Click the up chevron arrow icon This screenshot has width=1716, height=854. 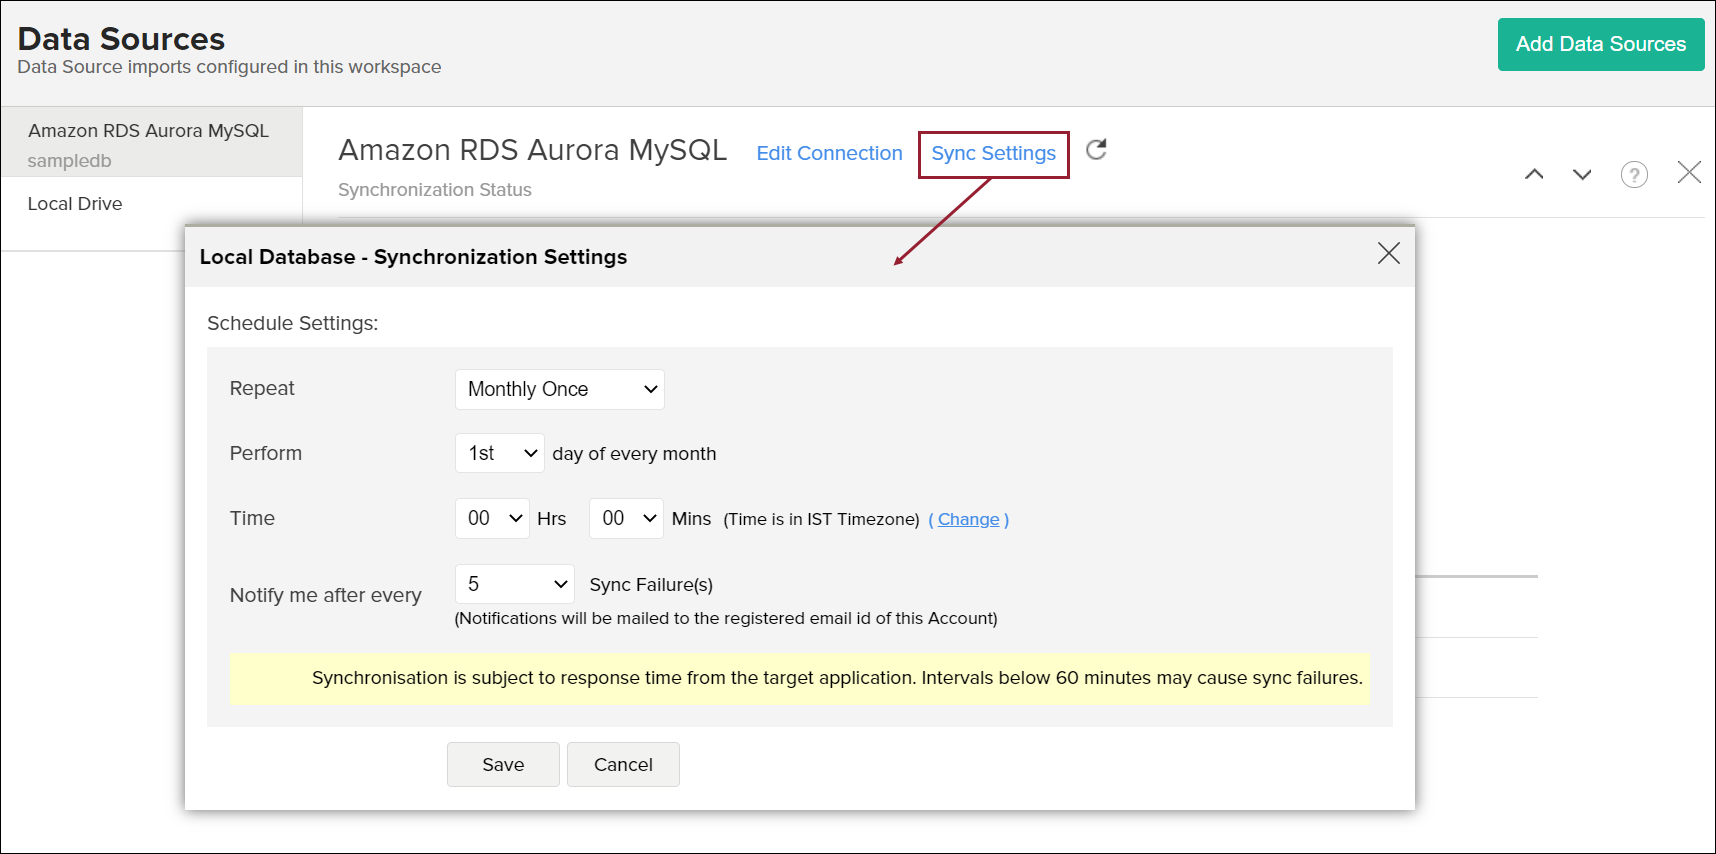1534,174
